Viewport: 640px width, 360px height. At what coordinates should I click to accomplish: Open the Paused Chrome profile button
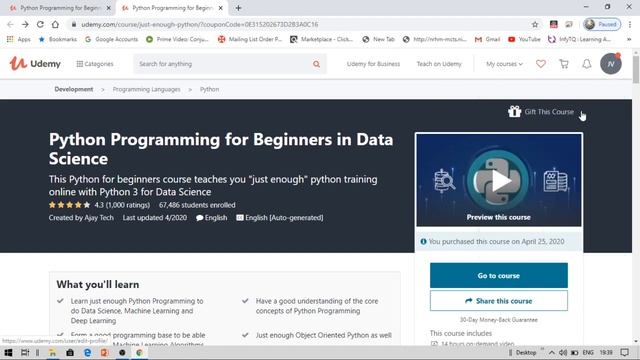click(x=602, y=24)
